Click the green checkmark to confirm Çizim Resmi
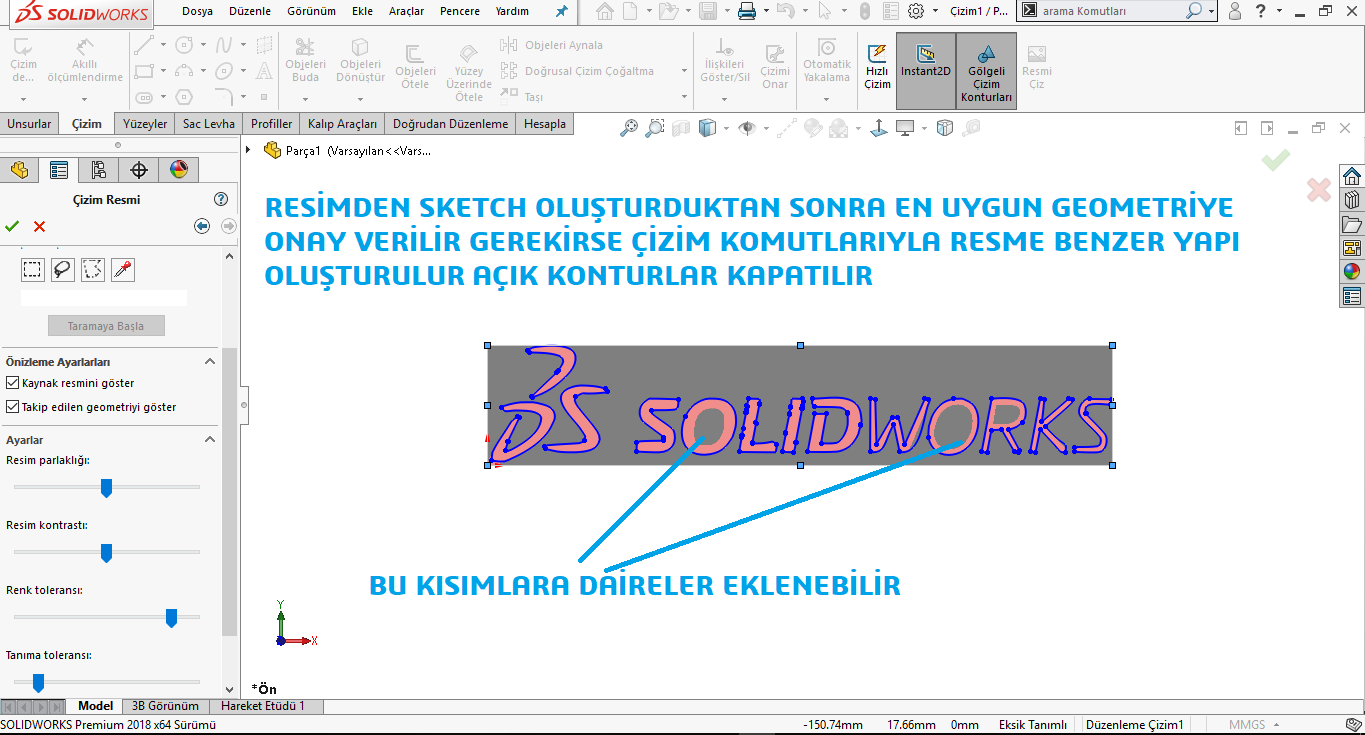 tap(12, 226)
